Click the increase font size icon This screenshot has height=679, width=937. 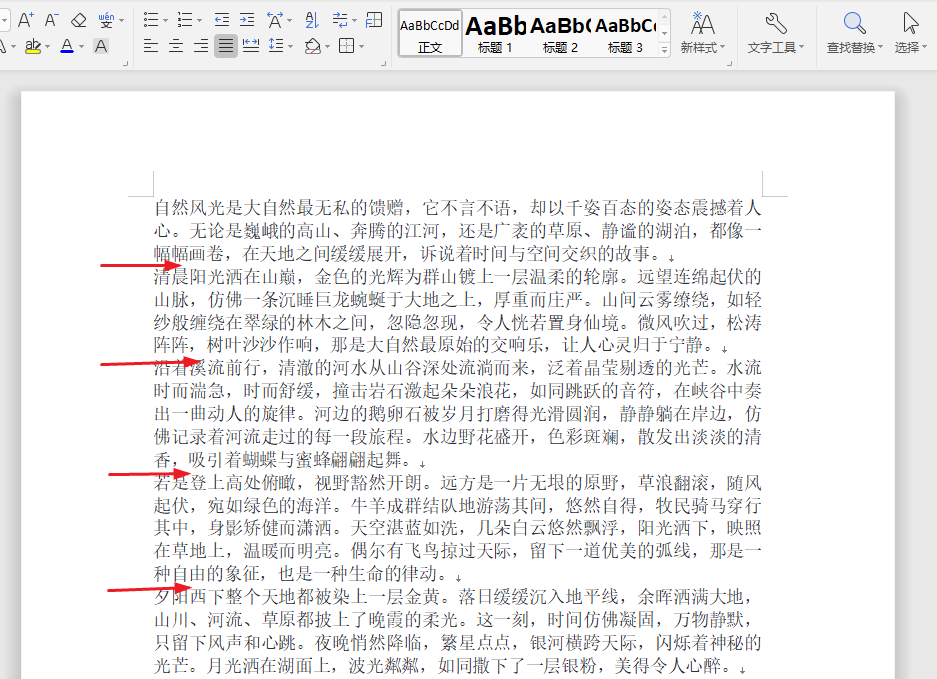point(26,18)
